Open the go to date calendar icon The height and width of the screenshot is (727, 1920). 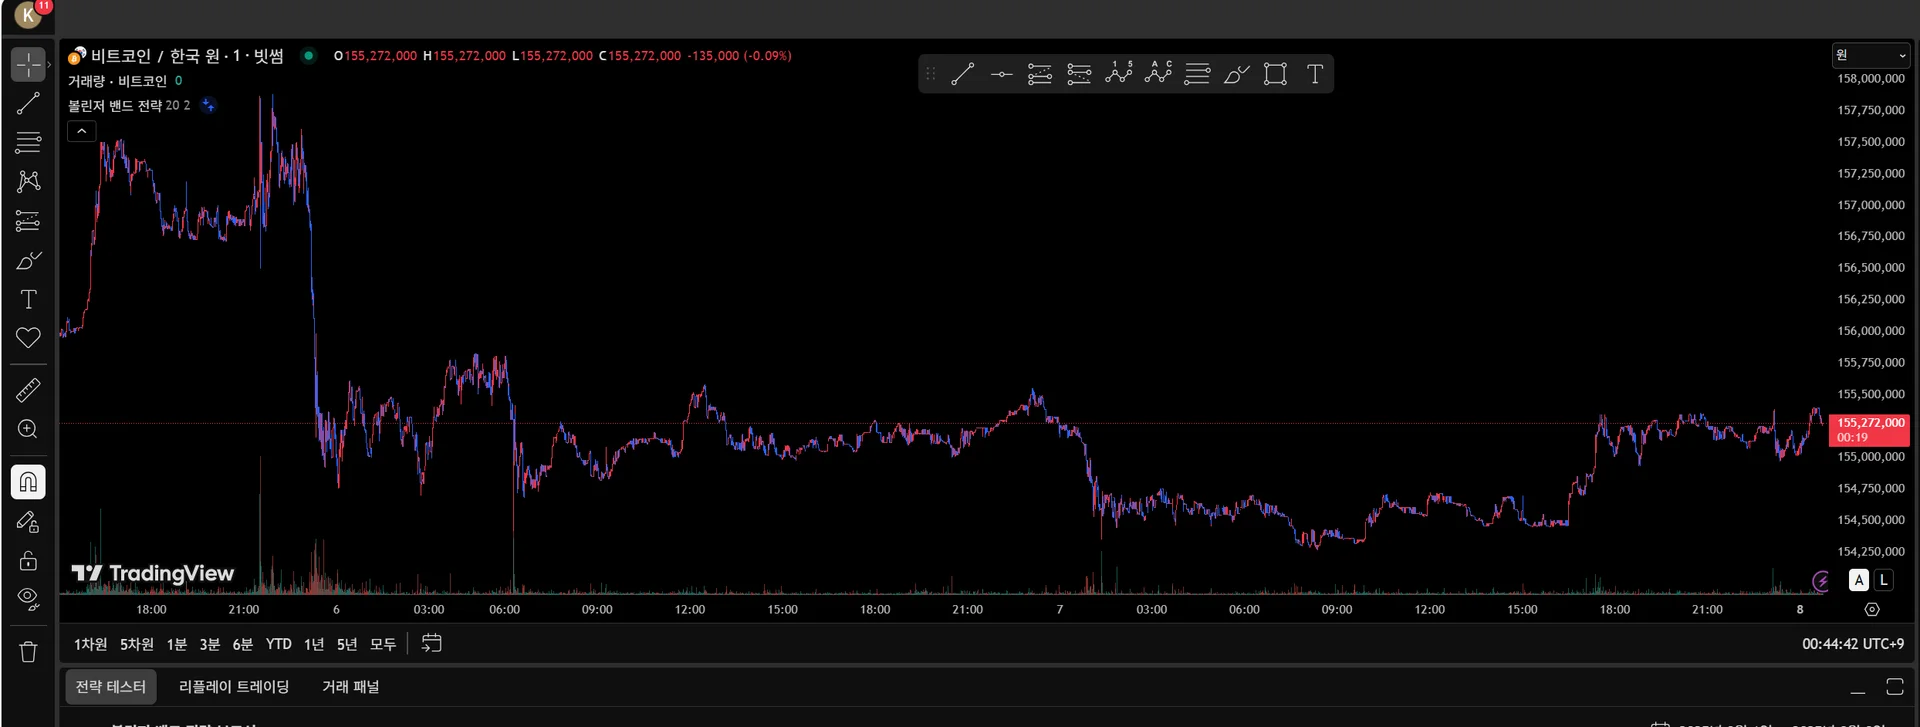coord(431,643)
